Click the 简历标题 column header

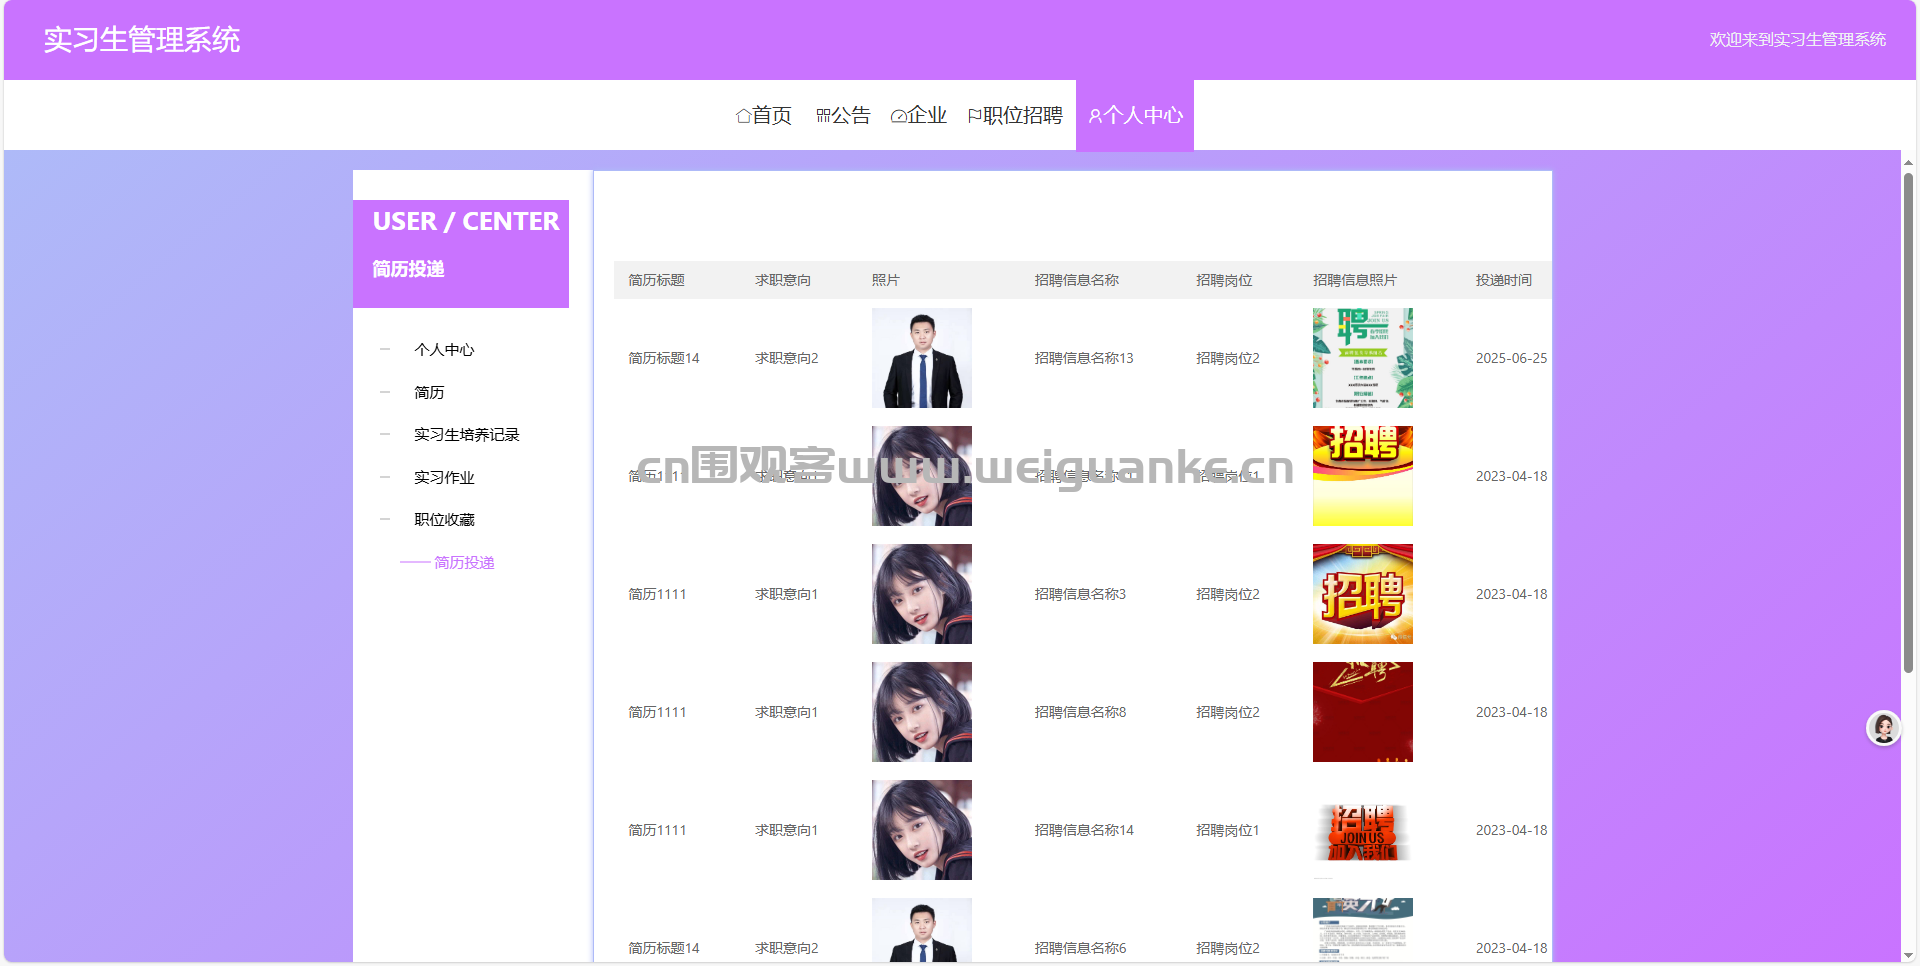coord(656,280)
